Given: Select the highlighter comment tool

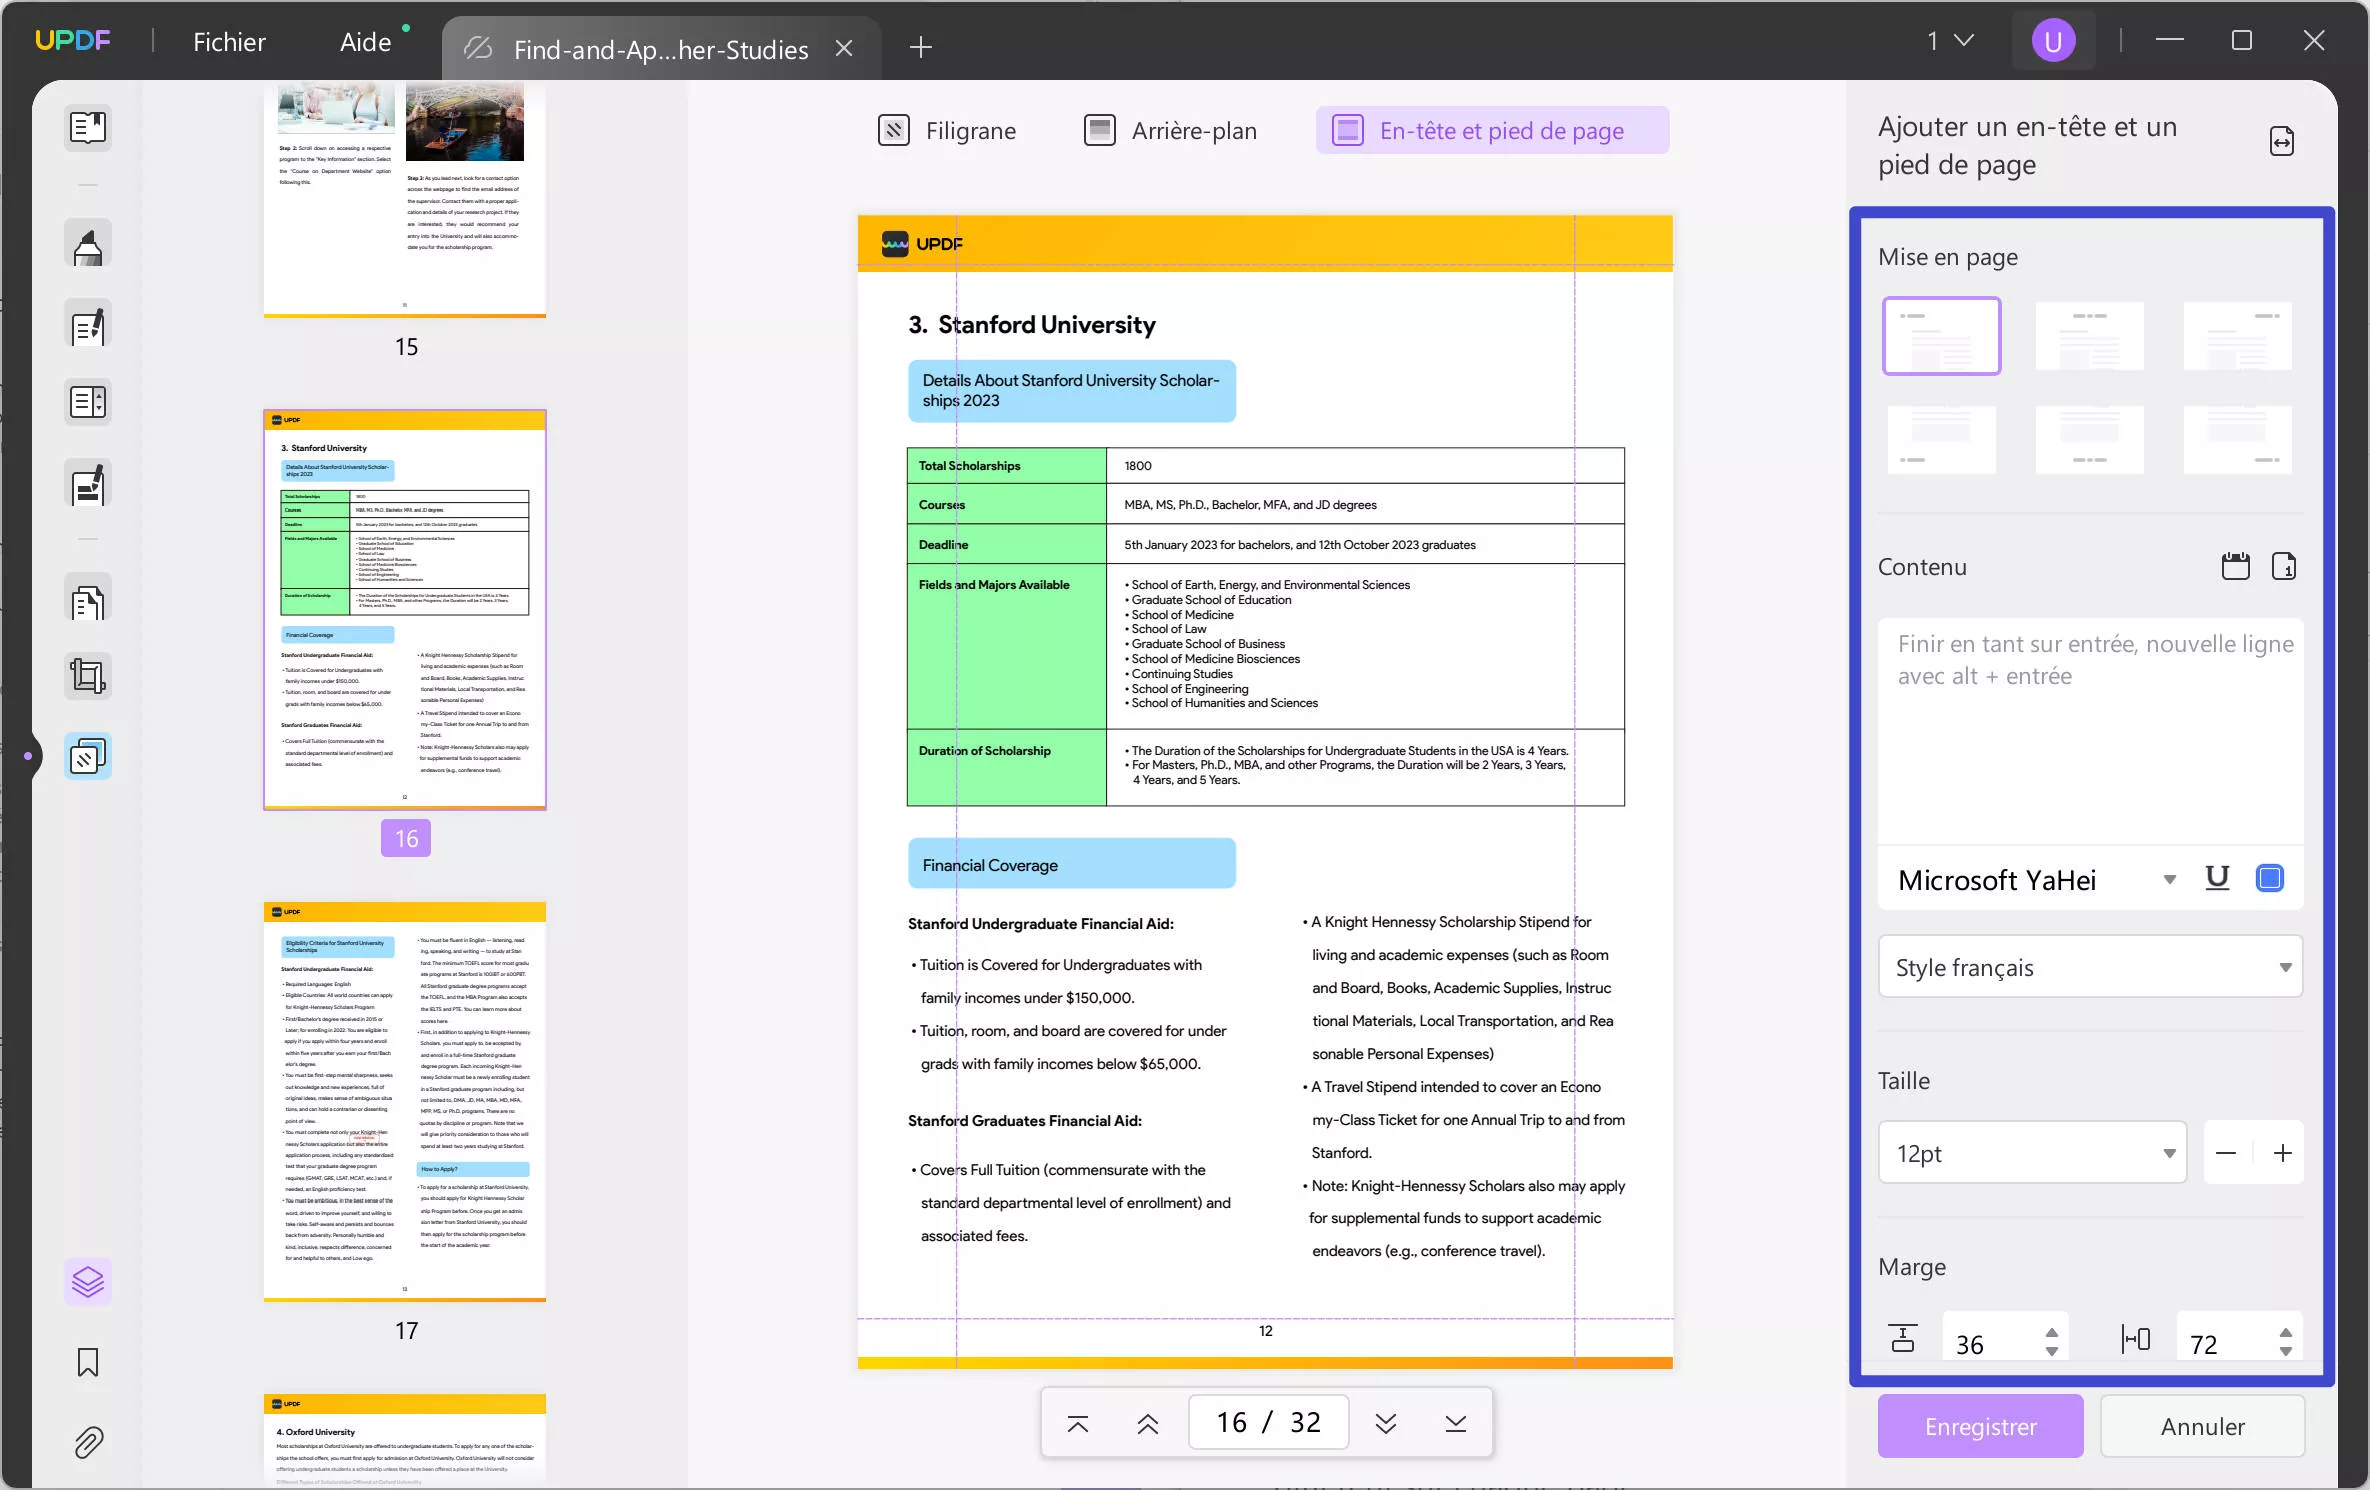Looking at the screenshot, I should (88, 246).
